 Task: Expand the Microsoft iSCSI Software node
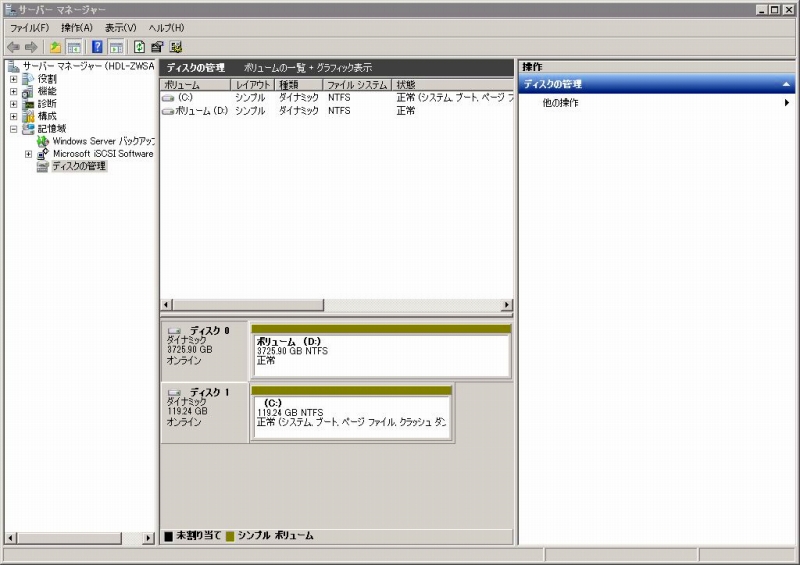tap(28, 154)
